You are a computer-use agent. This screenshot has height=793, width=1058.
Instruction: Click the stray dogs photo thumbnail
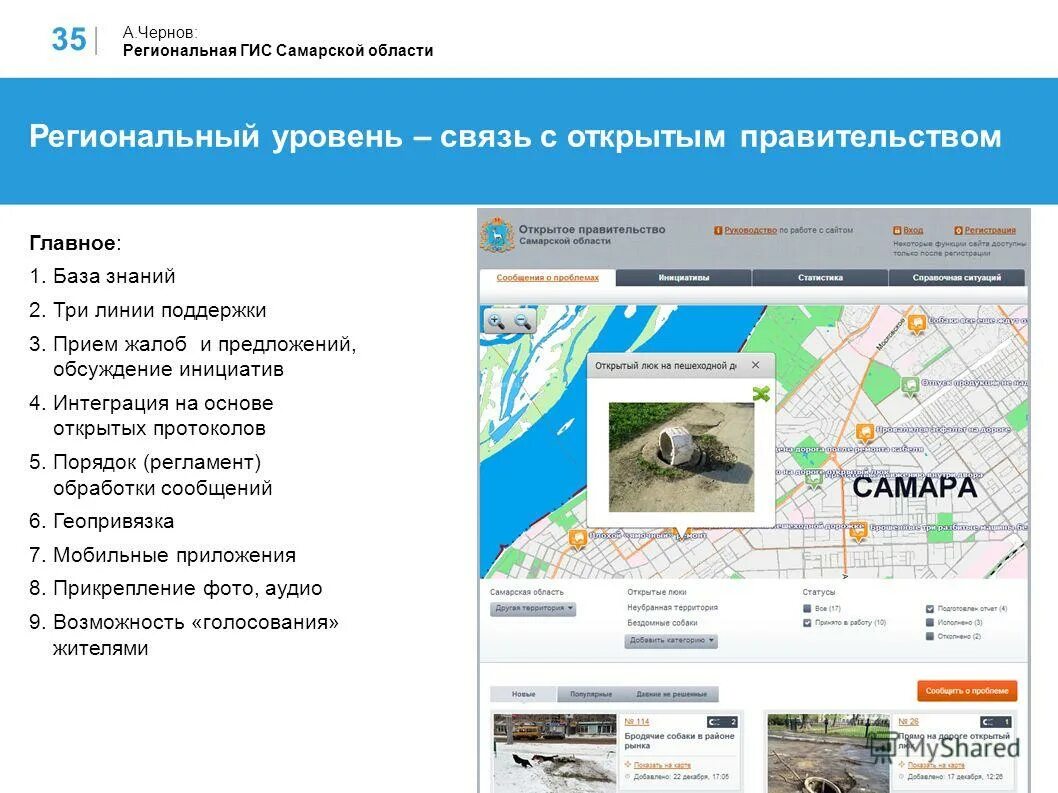click(555, 750)
